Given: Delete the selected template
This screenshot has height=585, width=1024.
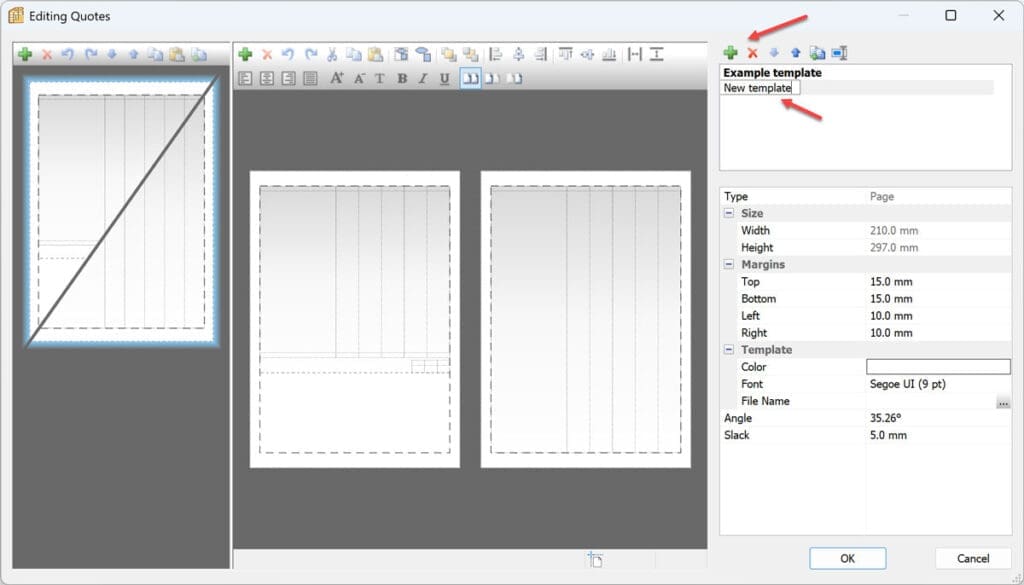Looking at the screenshot, I should point(752,54).
